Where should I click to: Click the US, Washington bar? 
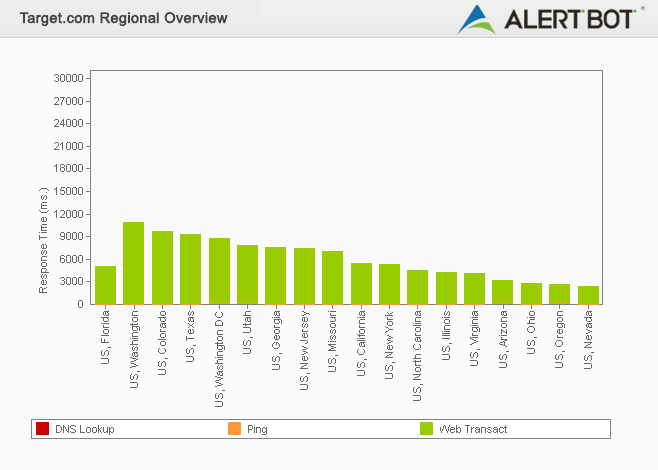[134, 263]
